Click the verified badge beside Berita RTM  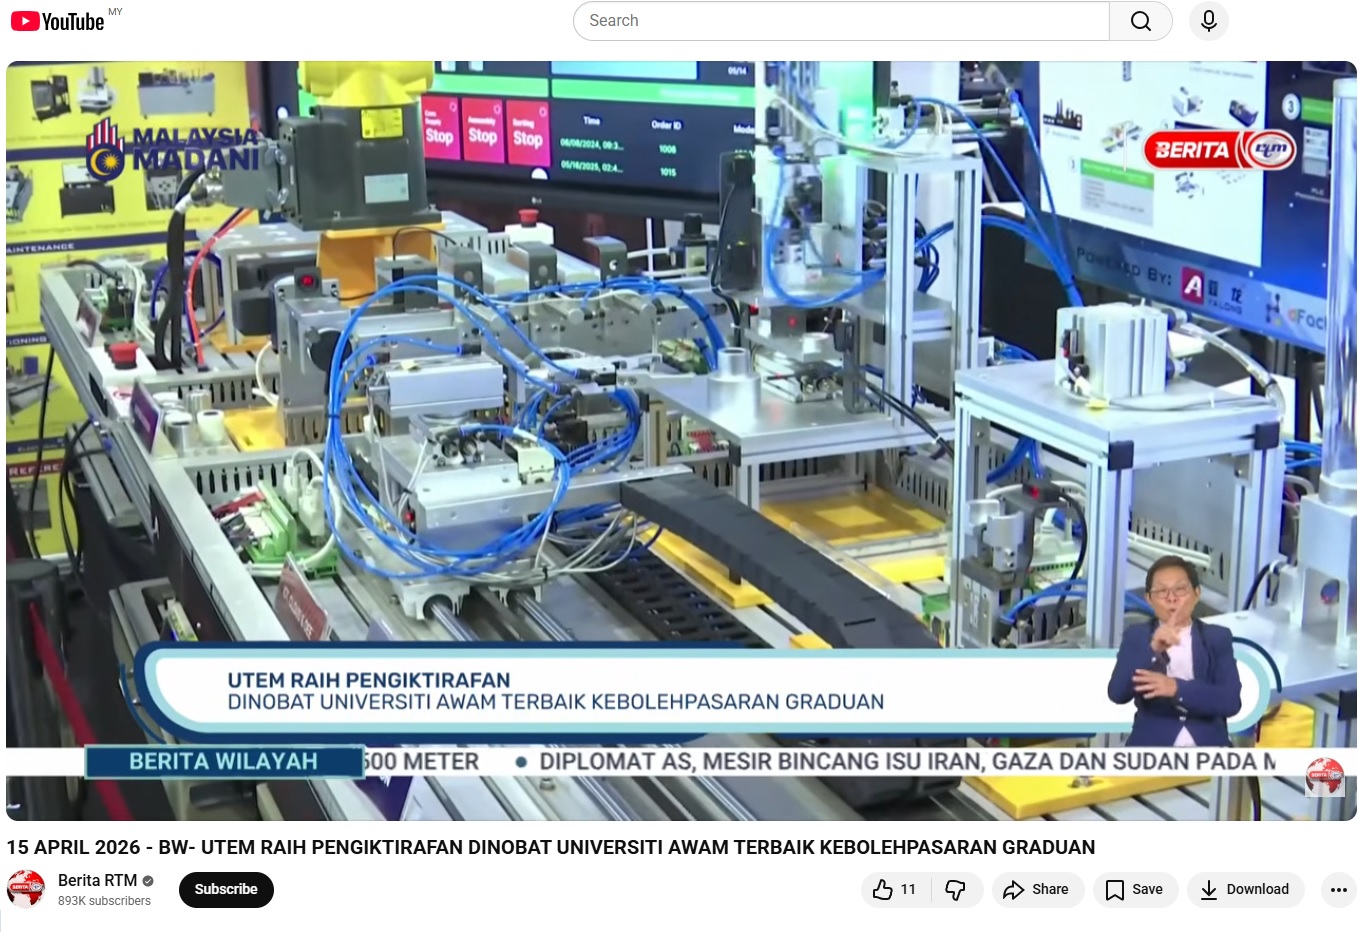pyautogui.click(x=148, y=881)
